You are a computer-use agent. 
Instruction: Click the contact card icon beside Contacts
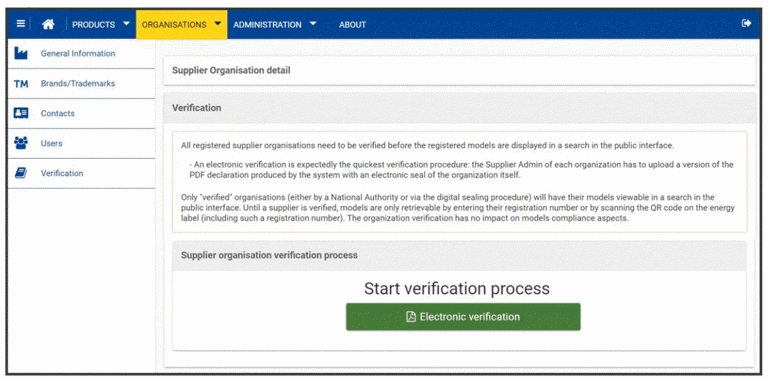[x=21, y=113]
